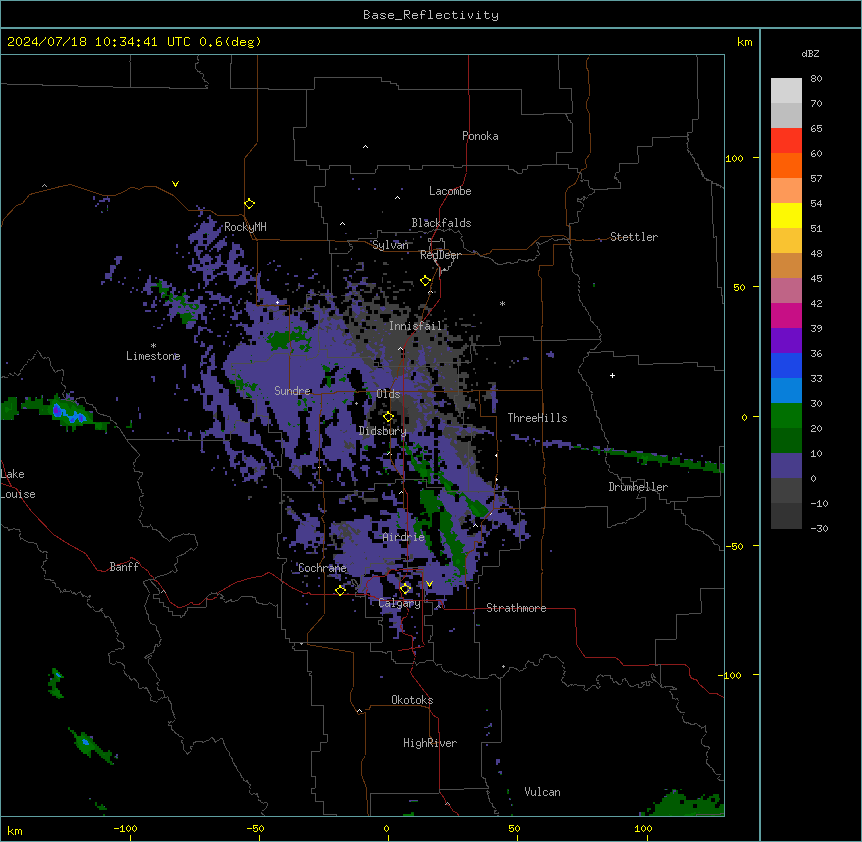Click the Calgary city label
The height and width of the screenshot is (842, 862).
[x=399, y=603]
